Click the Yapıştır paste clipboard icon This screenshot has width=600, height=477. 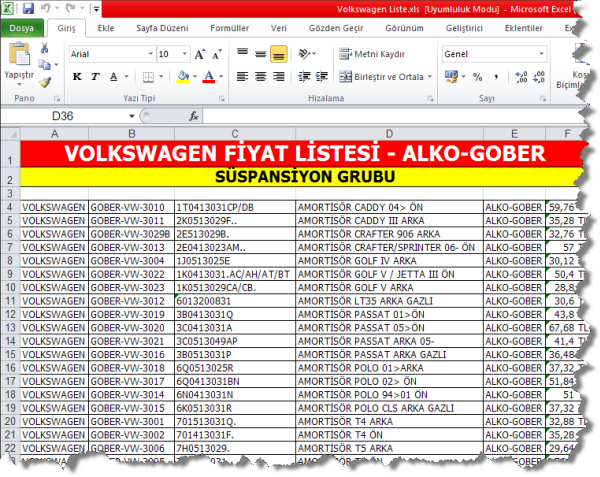19,54
